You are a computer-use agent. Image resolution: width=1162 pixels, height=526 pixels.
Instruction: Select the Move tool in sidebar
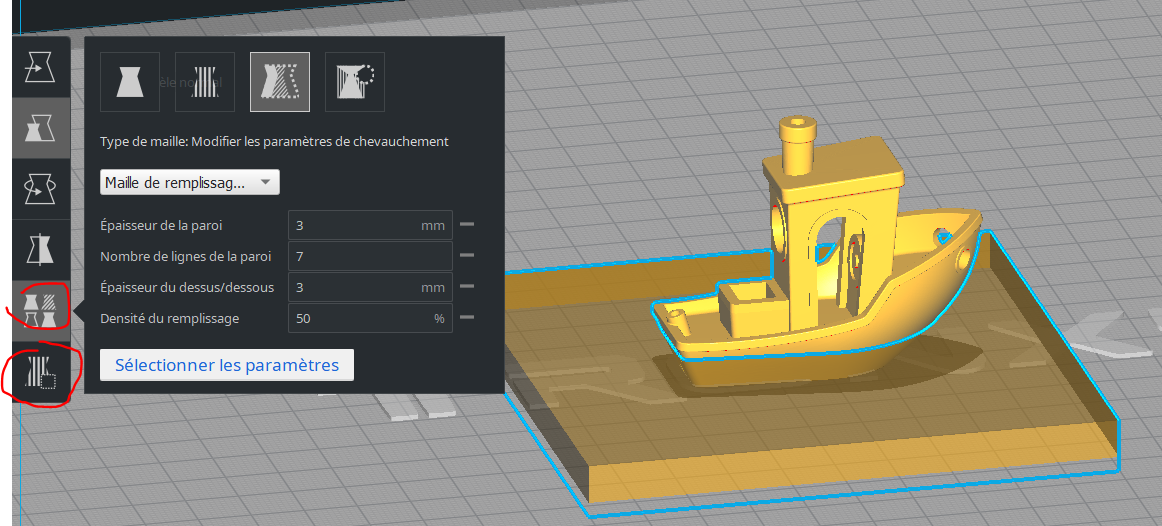(41, 68)
